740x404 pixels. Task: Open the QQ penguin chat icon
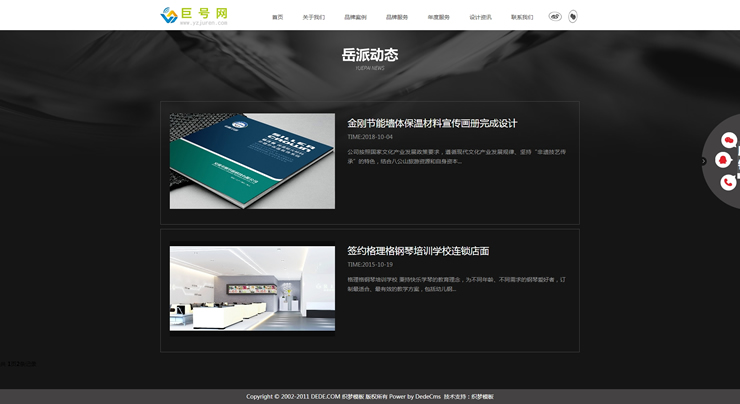pyautogui.click(x=723, y=161)
